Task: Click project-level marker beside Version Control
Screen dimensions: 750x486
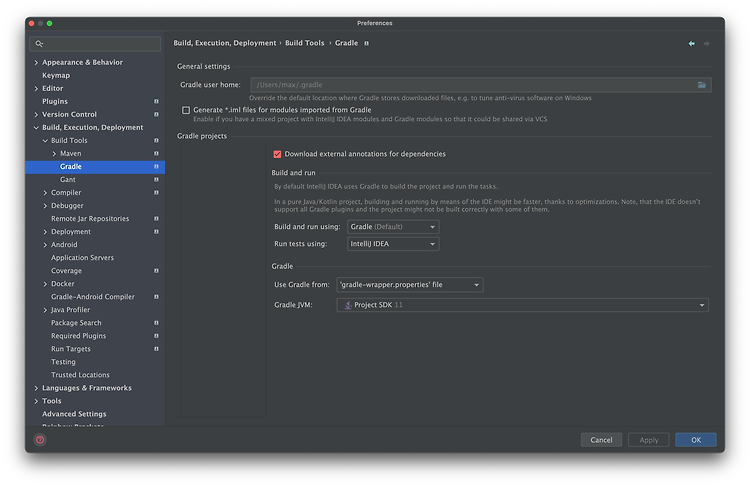Action: click(x=156, y=114)
